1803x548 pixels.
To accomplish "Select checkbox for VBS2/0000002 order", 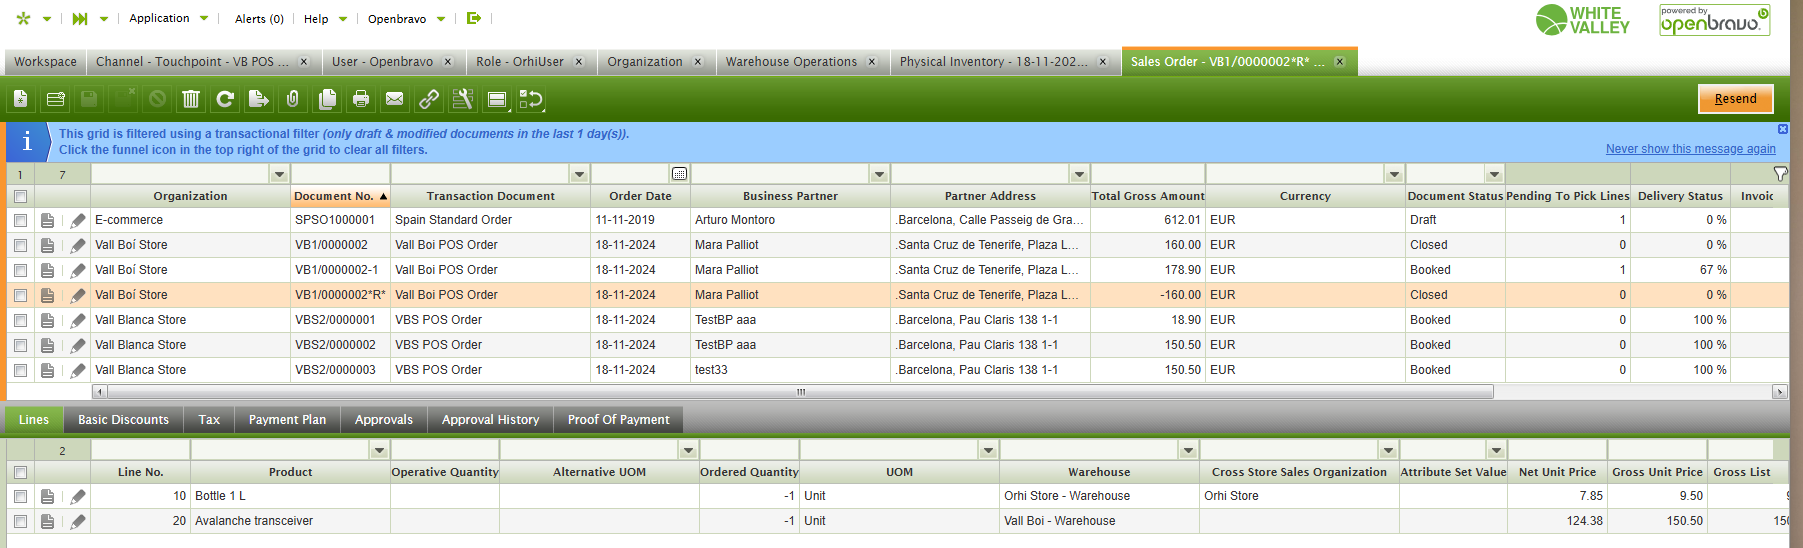I will coord(20,345).
